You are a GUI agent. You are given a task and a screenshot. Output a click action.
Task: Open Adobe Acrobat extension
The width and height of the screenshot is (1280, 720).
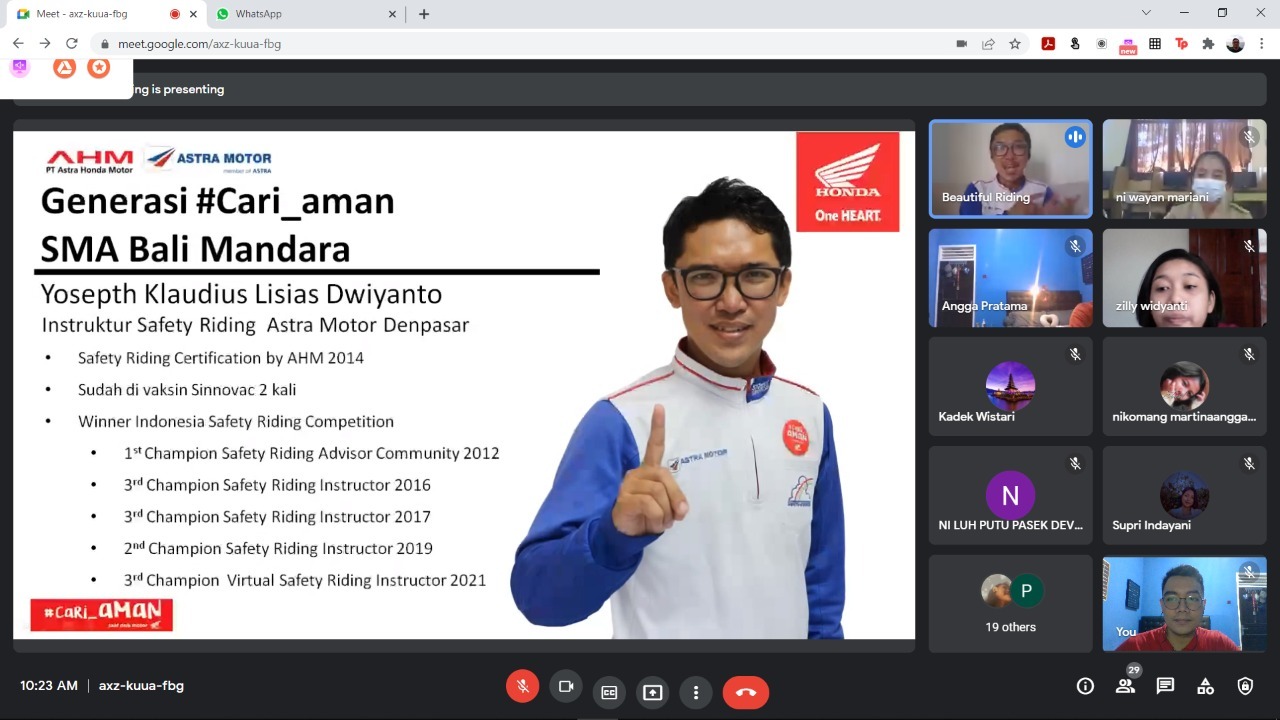1048,44
